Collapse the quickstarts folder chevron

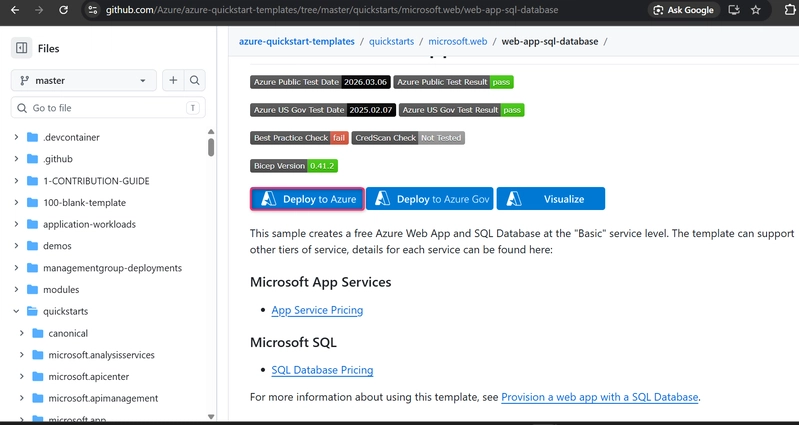click(x=16, y=311)
